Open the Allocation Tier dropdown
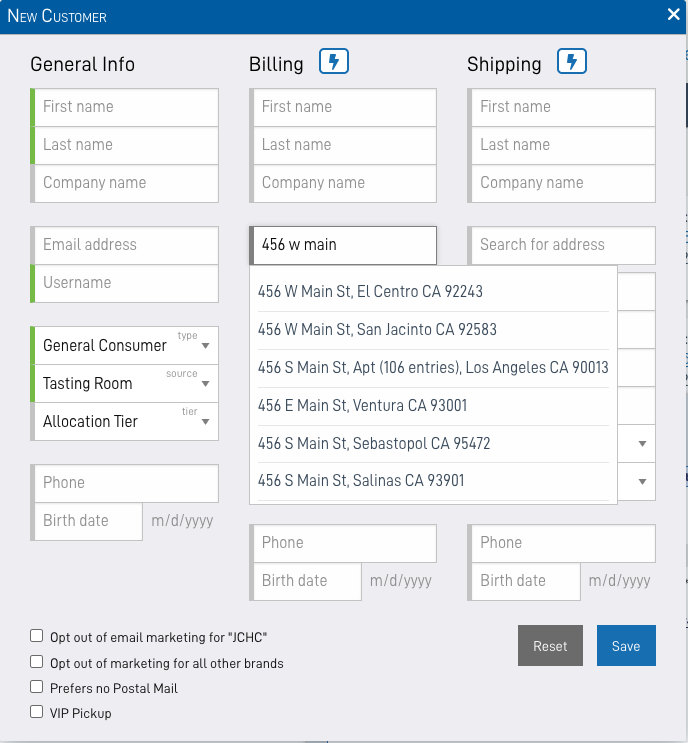The width and height of the screenshot is (688, 743). pos(125,421)
